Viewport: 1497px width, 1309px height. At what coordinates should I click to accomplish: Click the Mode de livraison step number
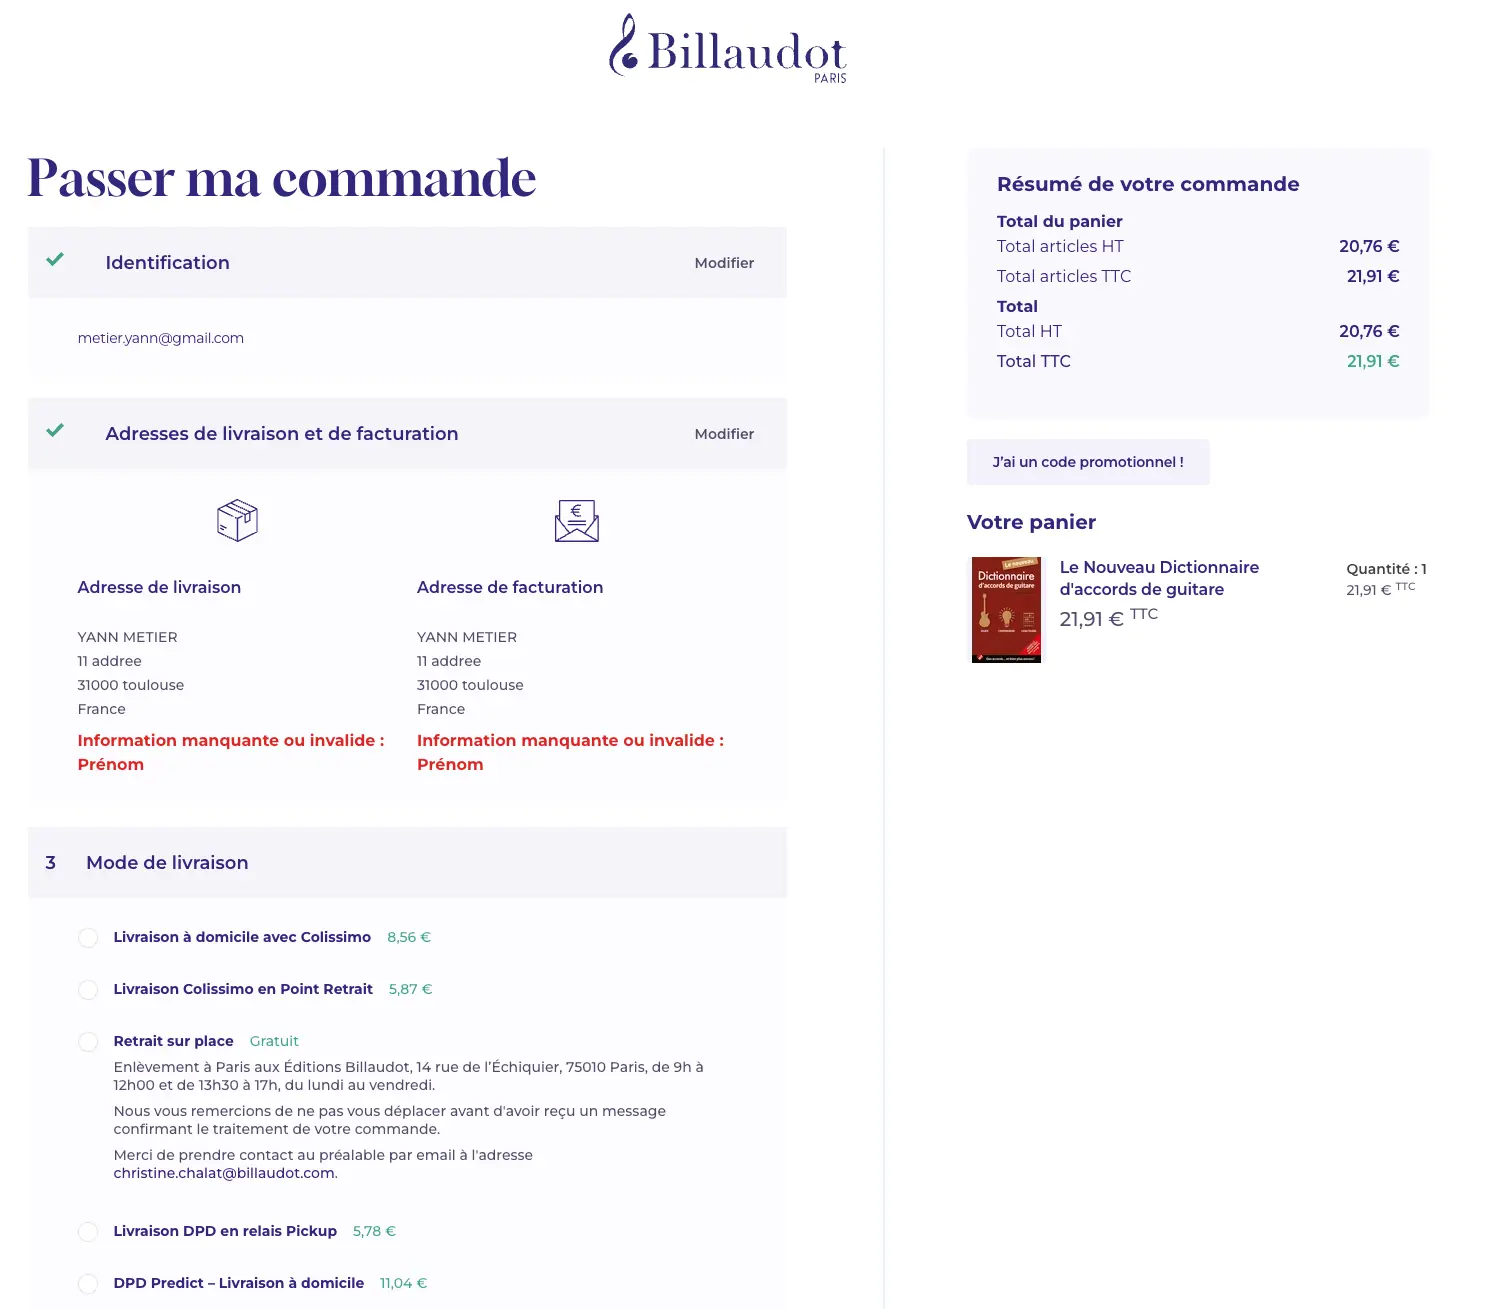[50, 862]
